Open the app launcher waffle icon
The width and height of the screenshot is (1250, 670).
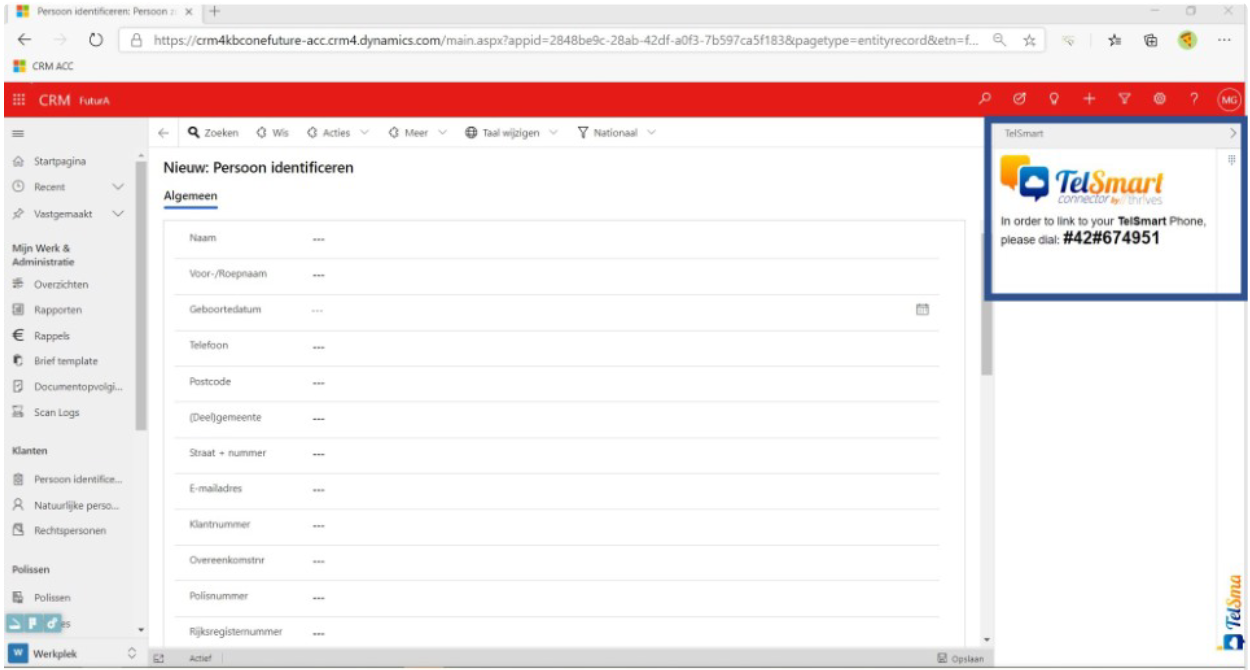click(x=18, y=99)
